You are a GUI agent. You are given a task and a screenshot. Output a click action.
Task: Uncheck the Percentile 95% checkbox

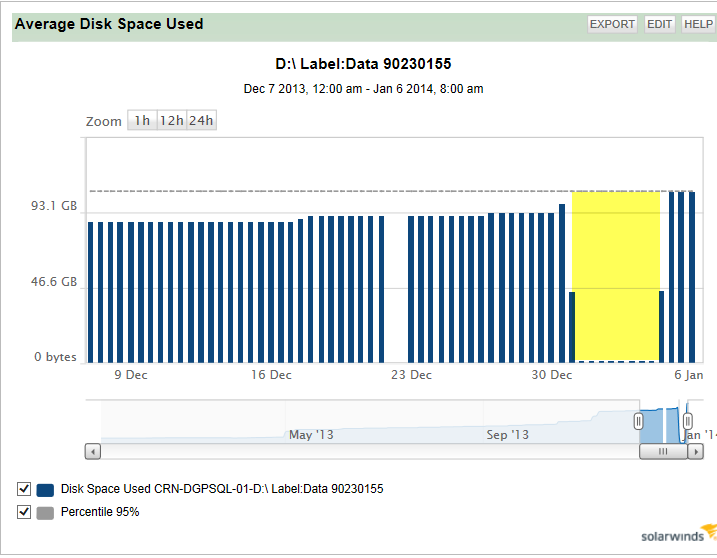24,512
